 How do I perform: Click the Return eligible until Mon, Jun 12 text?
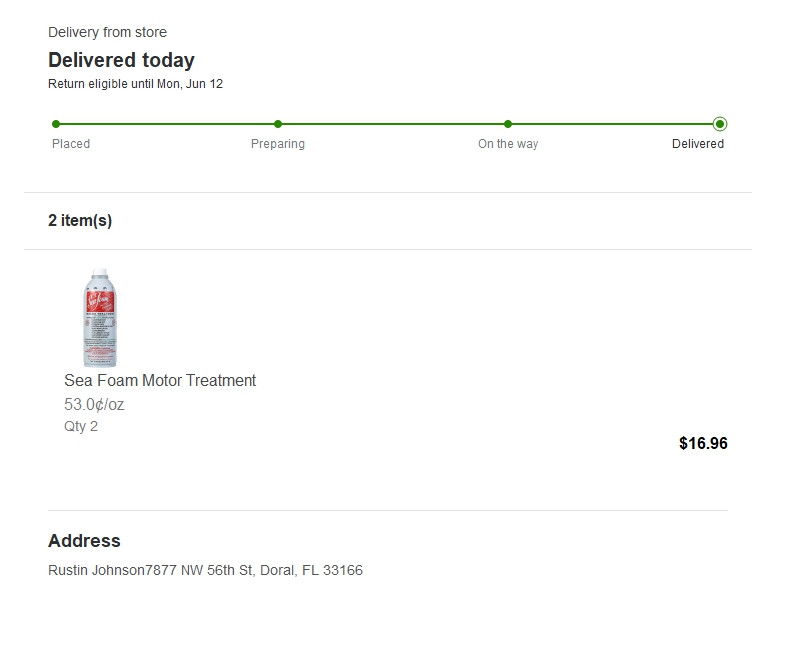(135, 84)
